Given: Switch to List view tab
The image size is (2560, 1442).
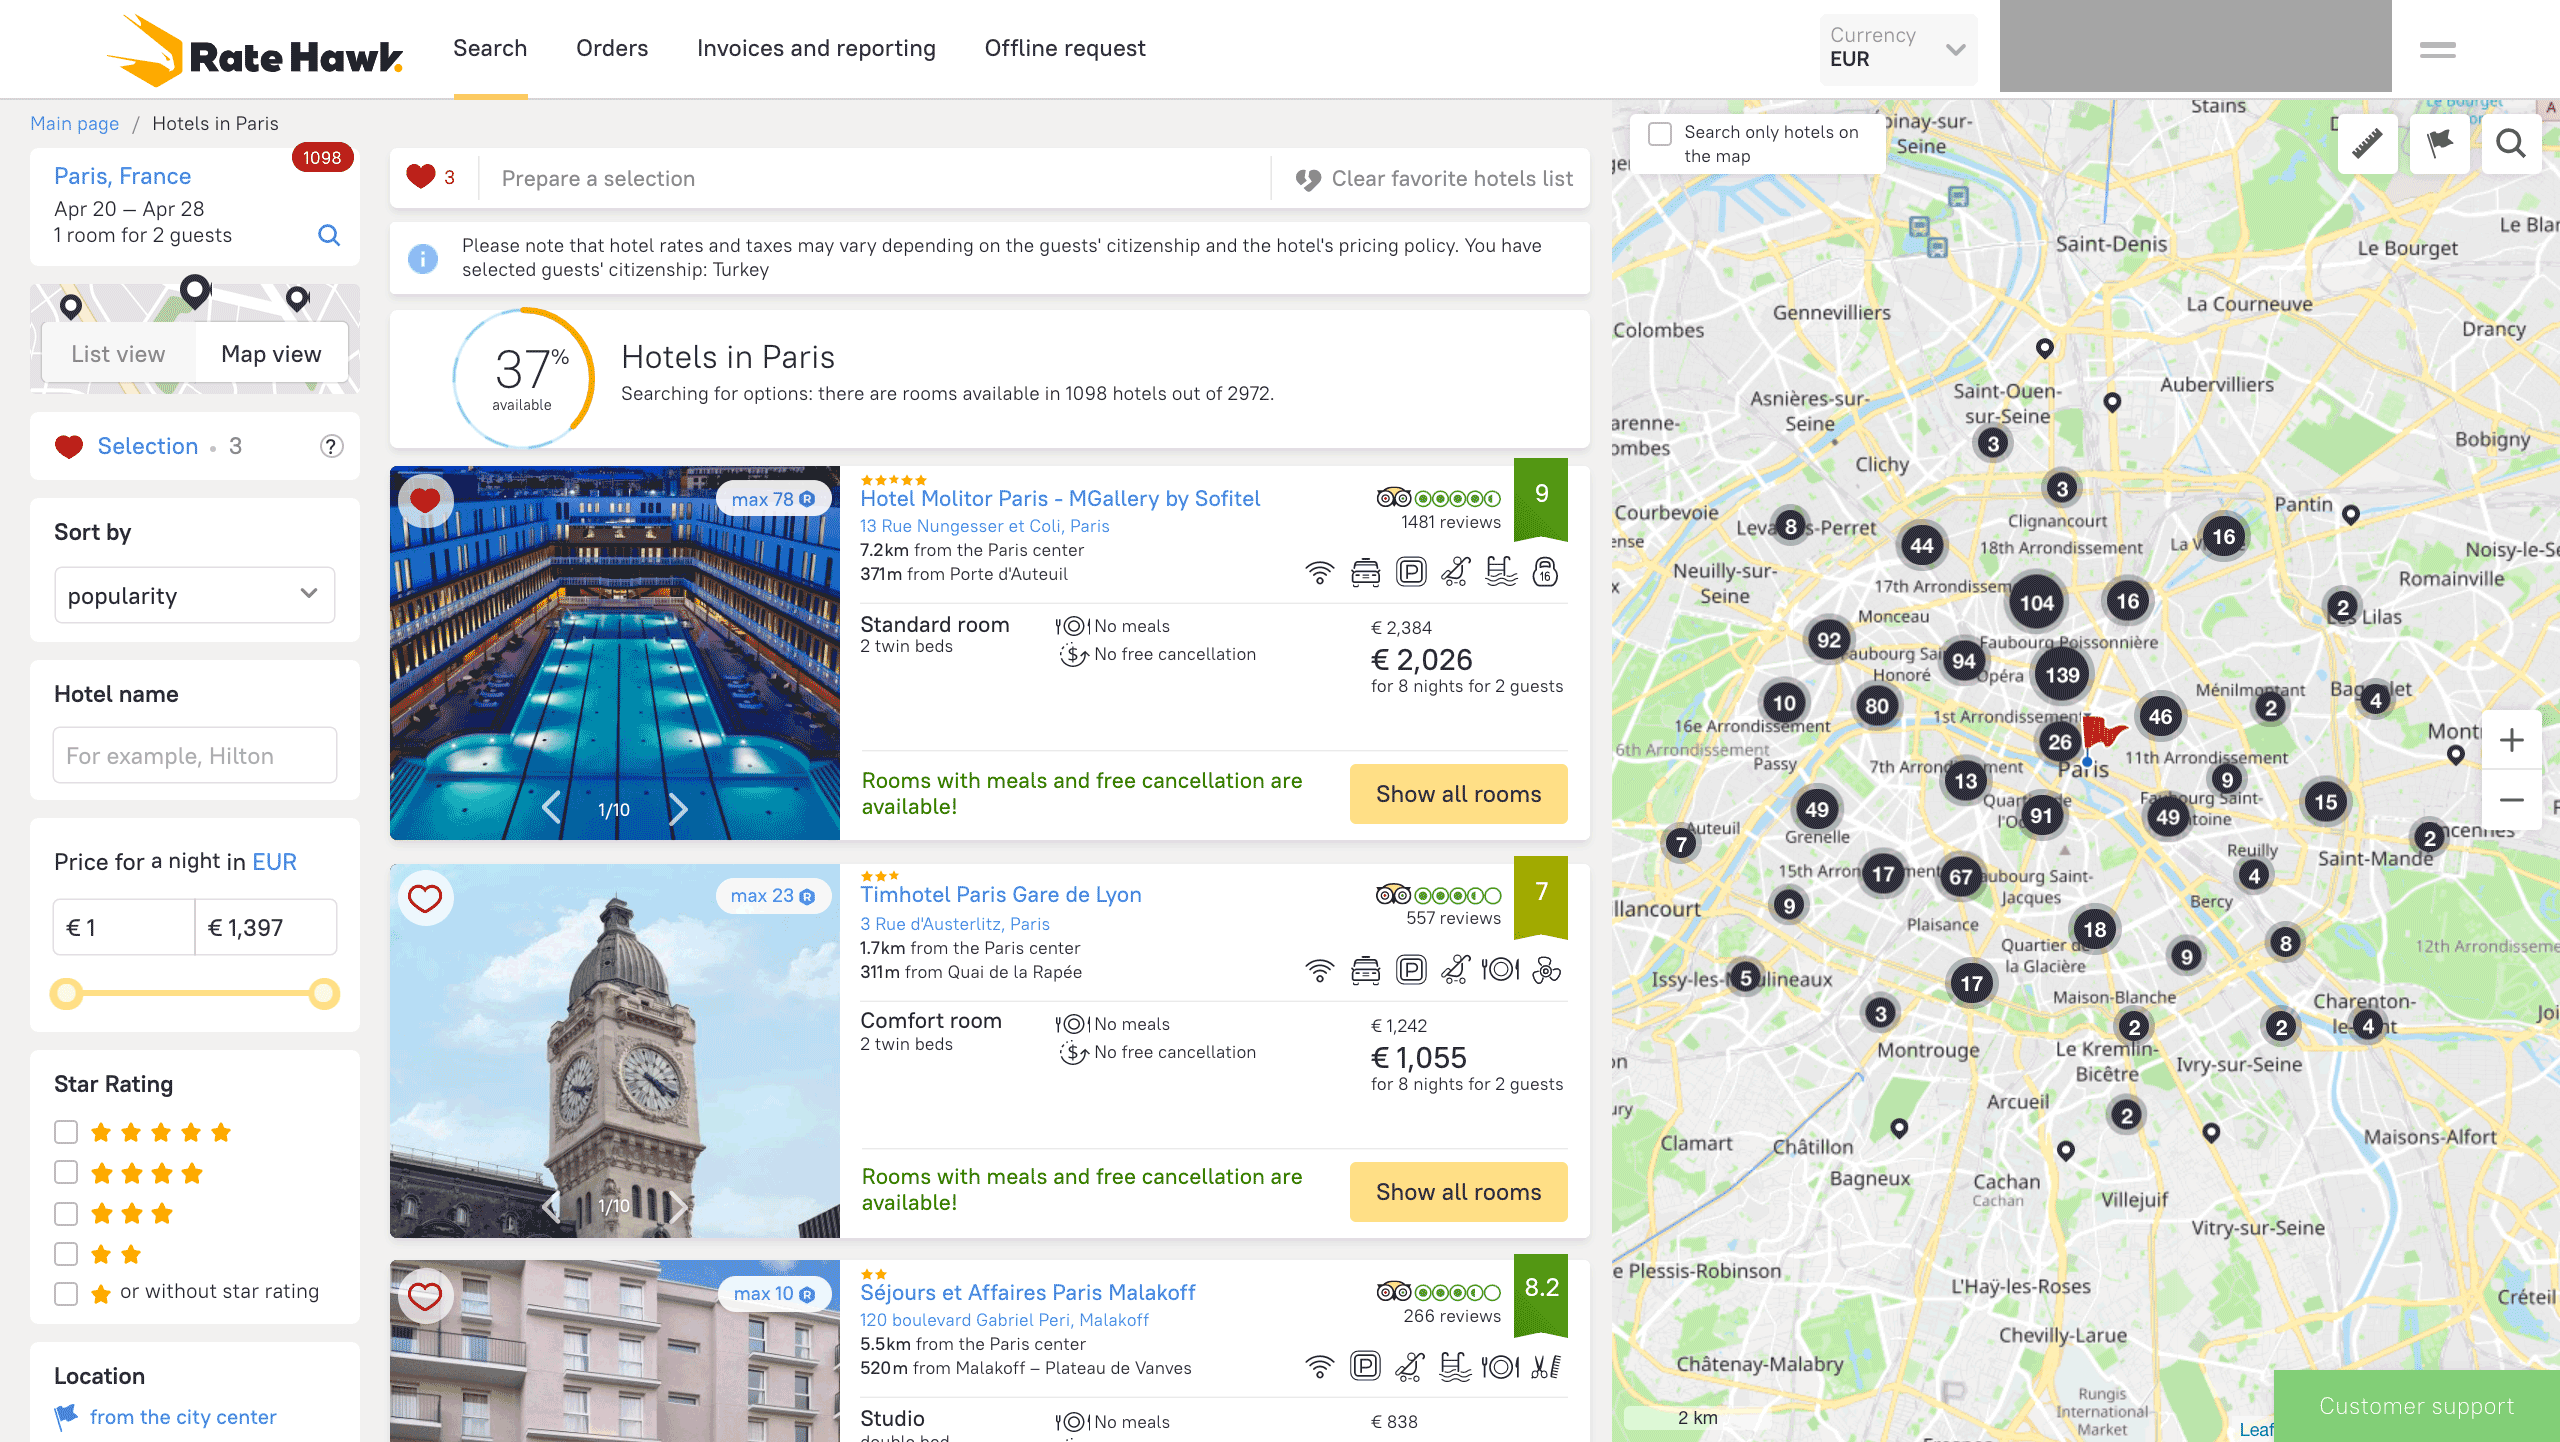Looking at the screenshot, I should 118,354.
